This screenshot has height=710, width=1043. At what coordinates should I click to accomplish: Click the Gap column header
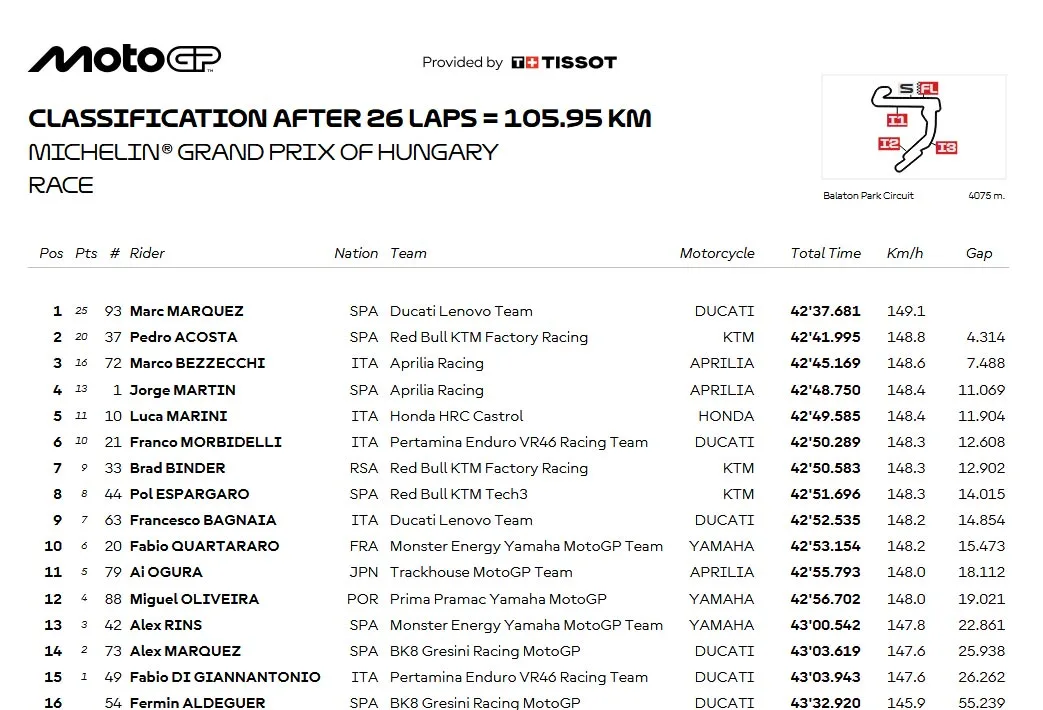click(979, 254)
